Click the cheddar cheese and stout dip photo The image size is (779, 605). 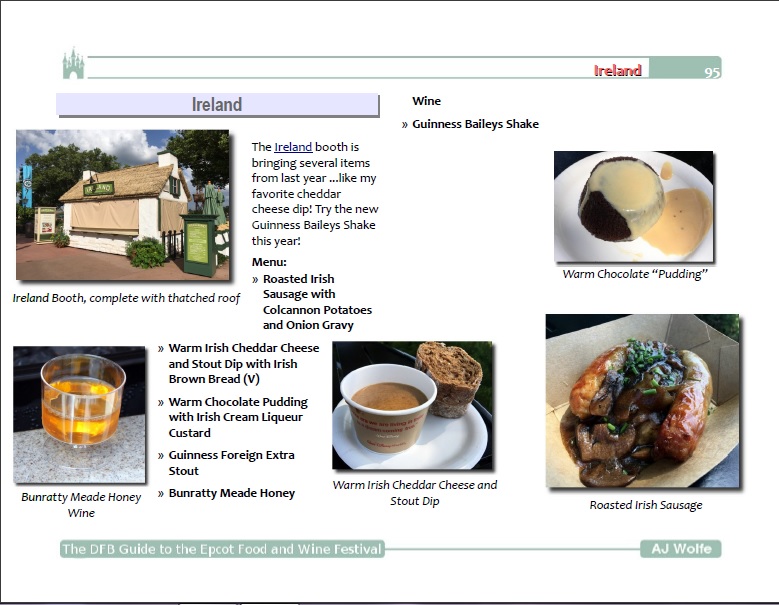412,405
